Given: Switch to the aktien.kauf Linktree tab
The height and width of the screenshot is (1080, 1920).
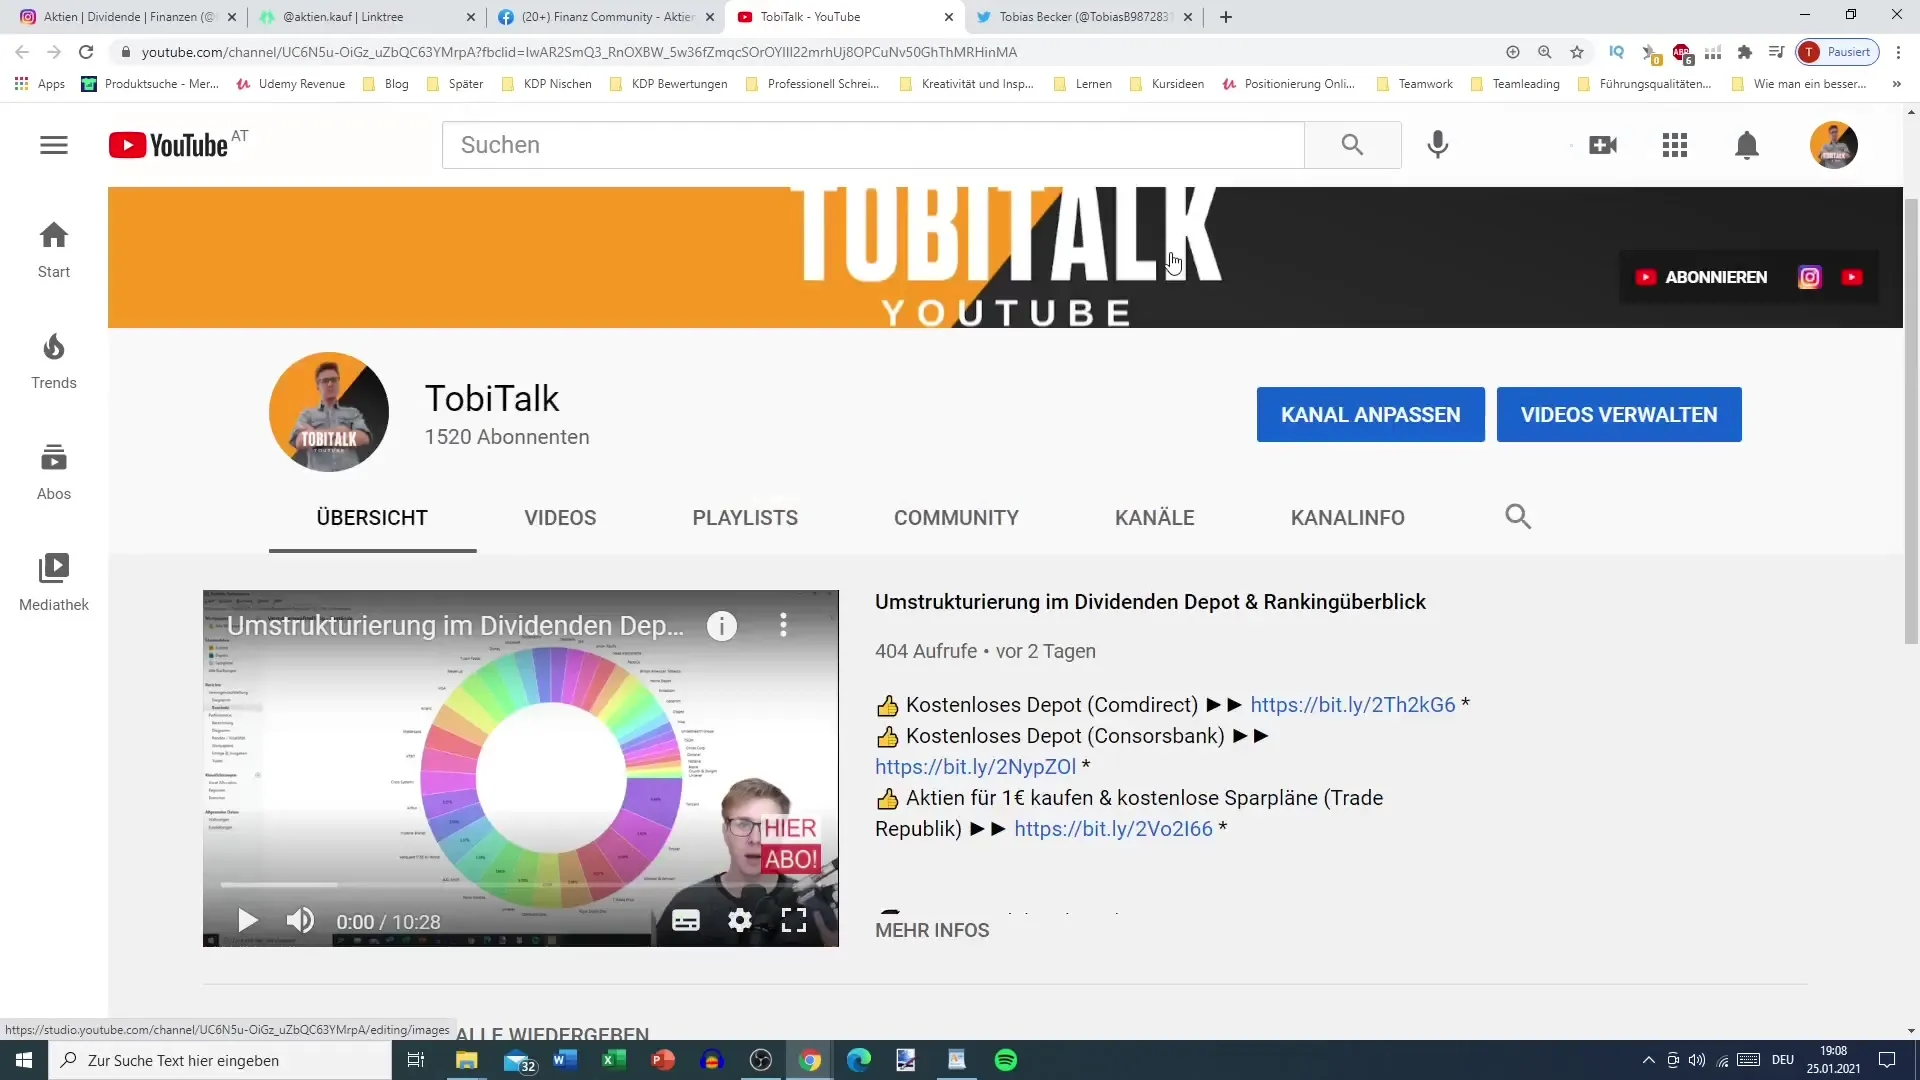Looking at the screenshot, I should 368,17.
